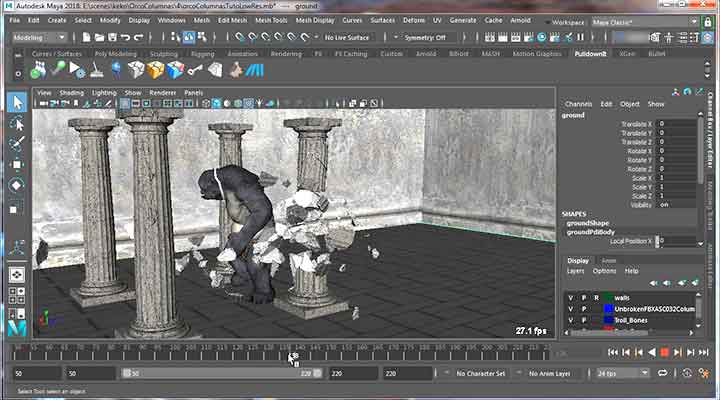The height and width of the screenshot is (400, 720).
Task: Choose the Paint Selection tool
Action: 17,144
